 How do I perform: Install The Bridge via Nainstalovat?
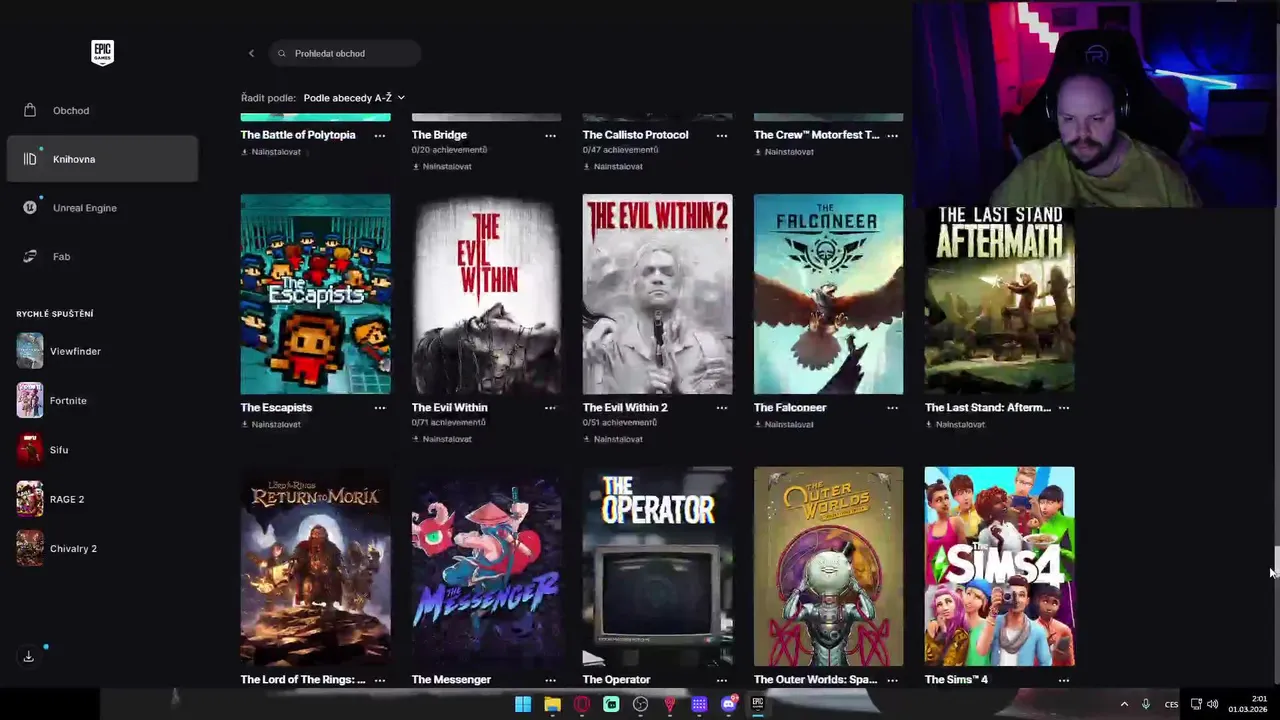click(x=442, y=166)
